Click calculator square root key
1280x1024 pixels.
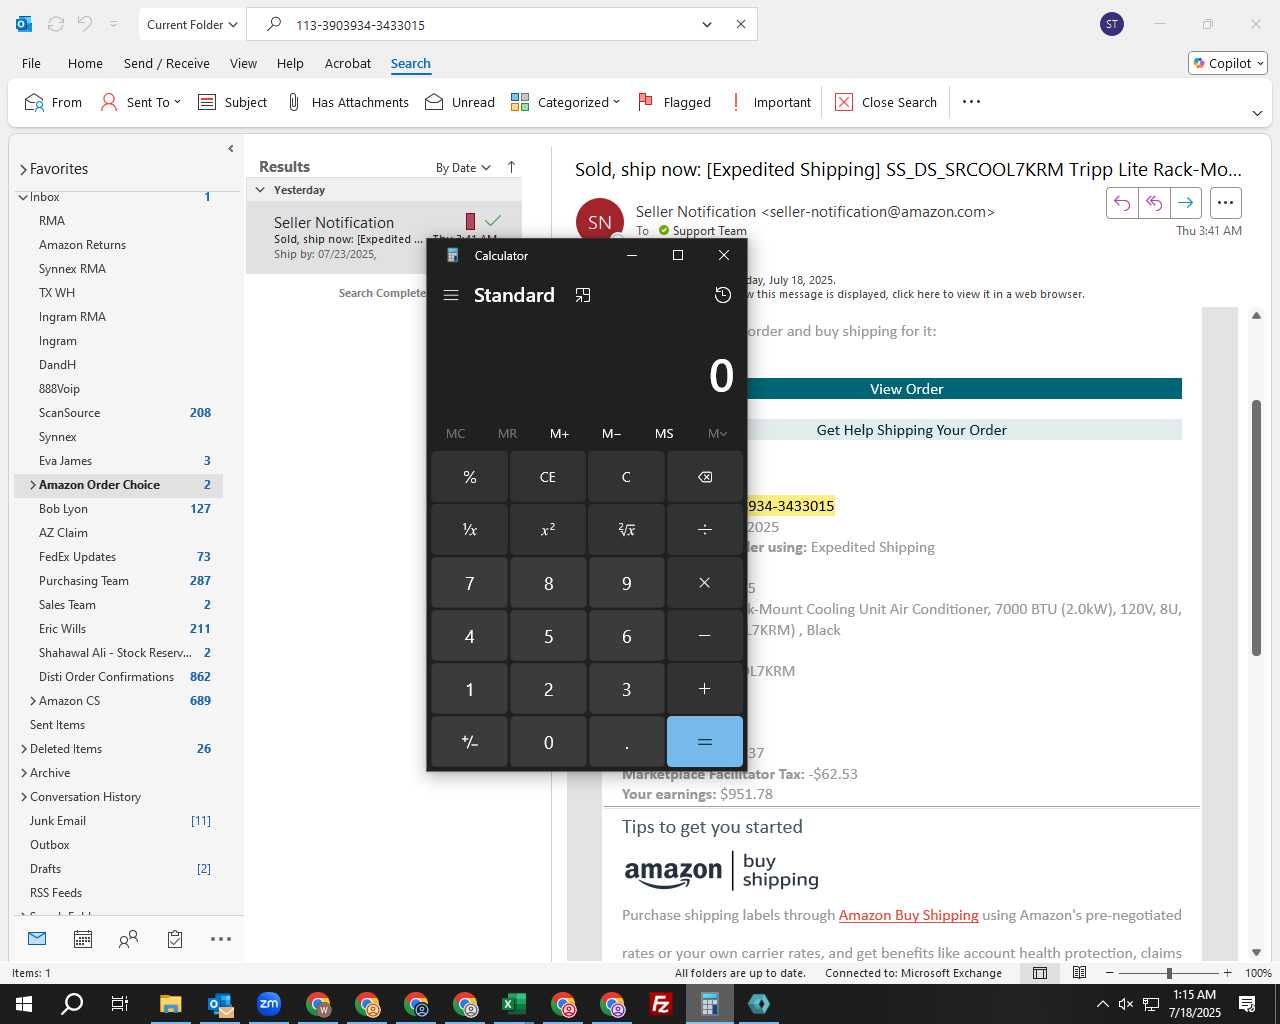pos(626,530)
